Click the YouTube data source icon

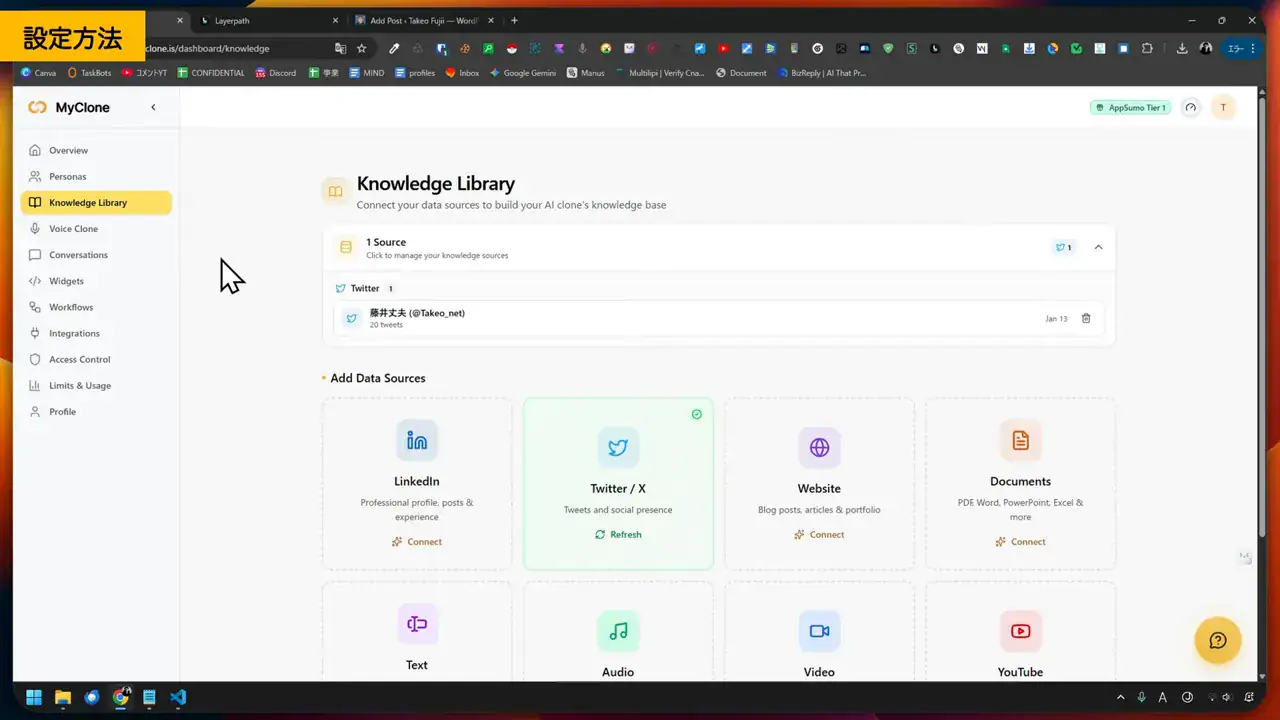pos(1020,631)
